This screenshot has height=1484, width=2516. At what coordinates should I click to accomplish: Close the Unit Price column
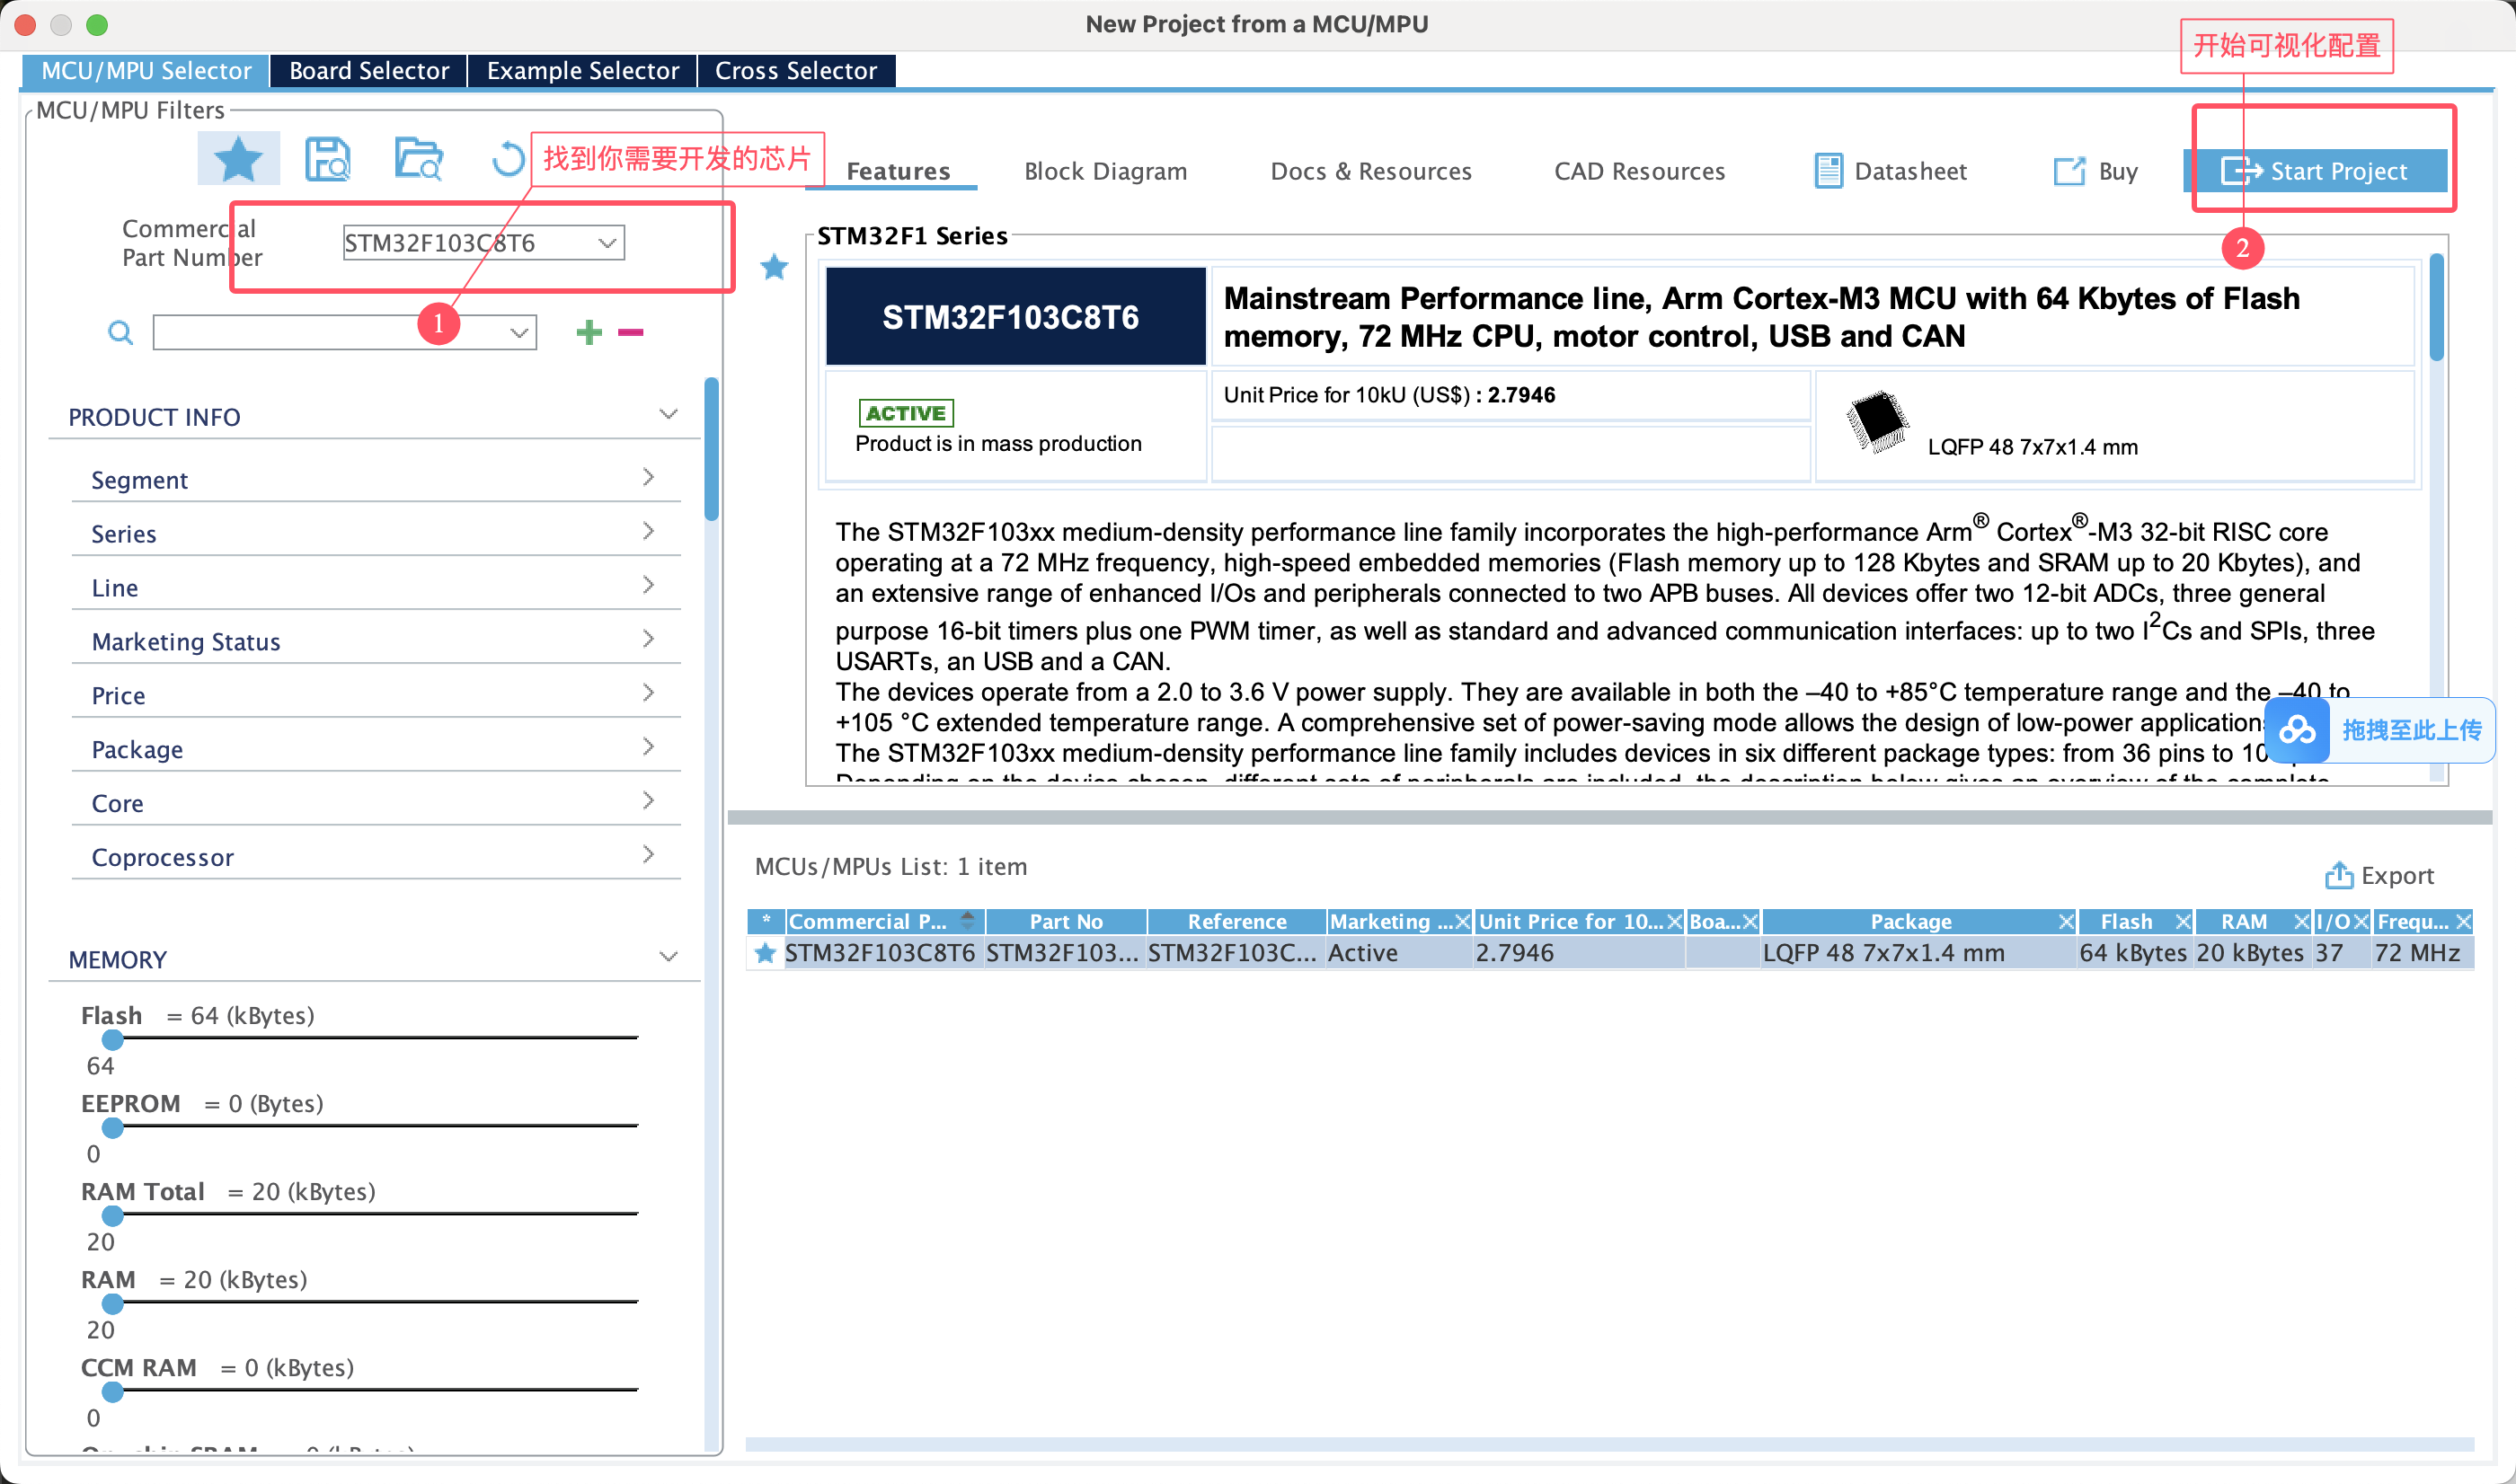pos(1675,922)
